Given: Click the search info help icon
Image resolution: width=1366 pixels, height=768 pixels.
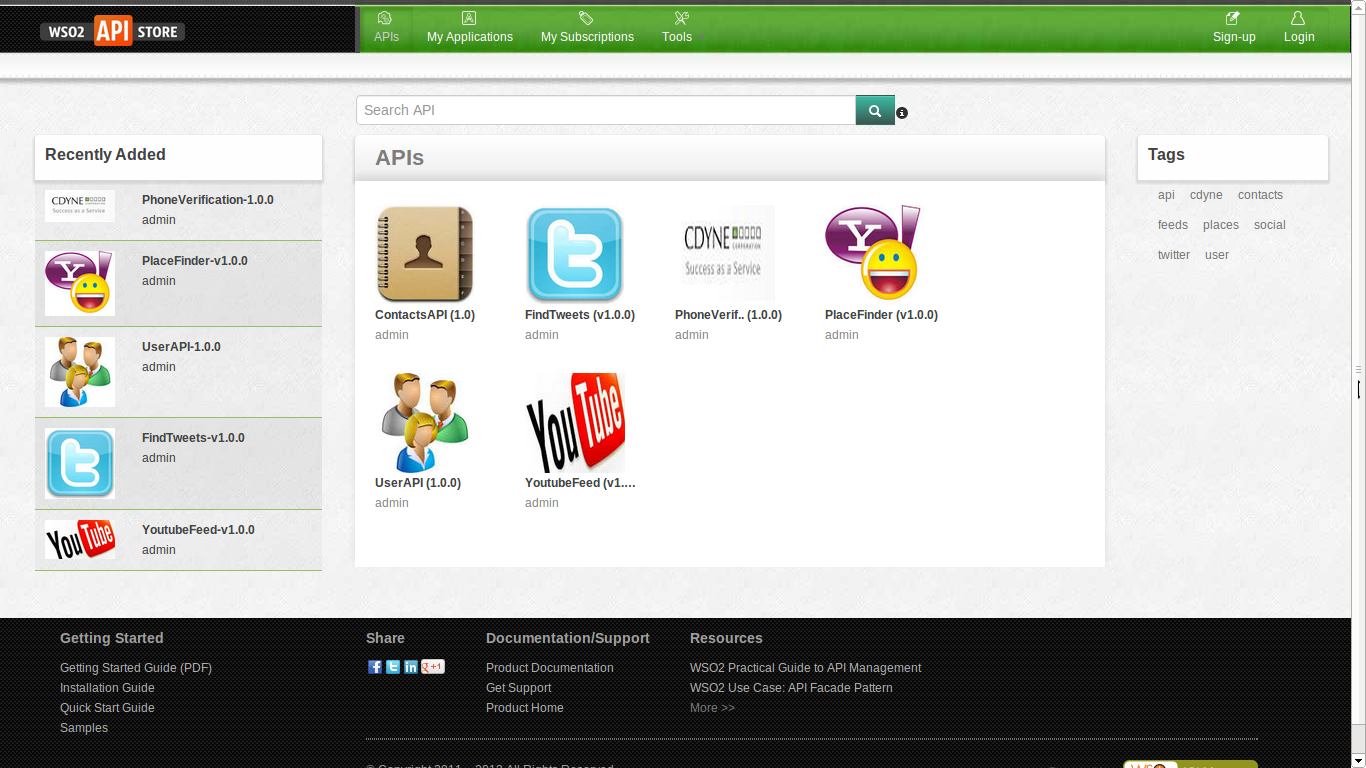Looking at the screenshot, I should coord(902,113).
